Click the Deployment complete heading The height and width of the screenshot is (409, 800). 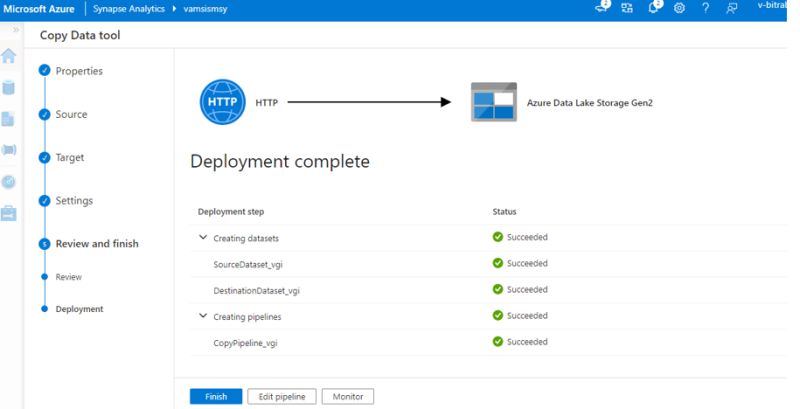(280, 162)
